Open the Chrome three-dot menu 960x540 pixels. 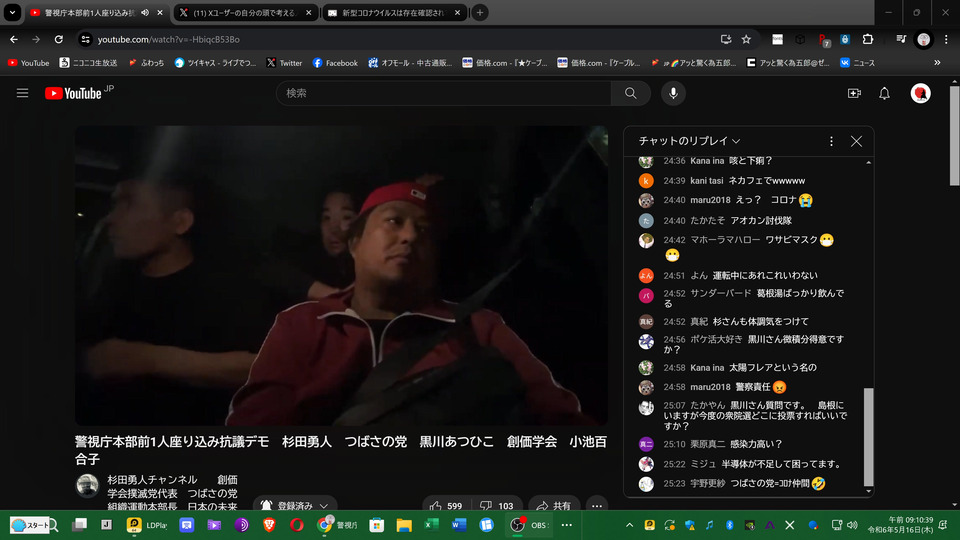click(946, 39)
